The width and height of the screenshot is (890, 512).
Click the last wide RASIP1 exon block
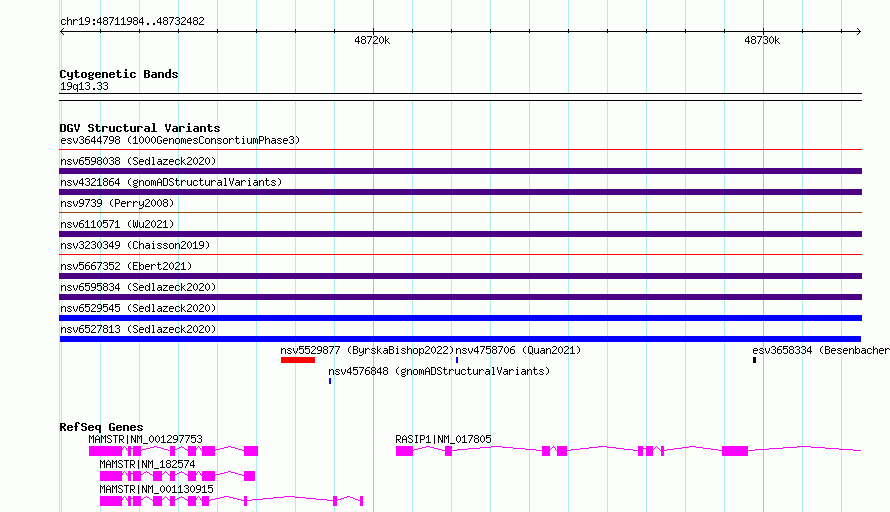(x=735, y=451)
